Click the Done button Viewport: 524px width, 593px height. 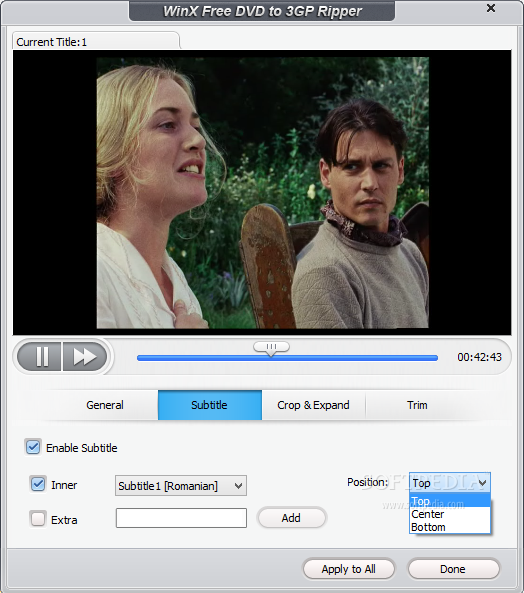[453, 569]
